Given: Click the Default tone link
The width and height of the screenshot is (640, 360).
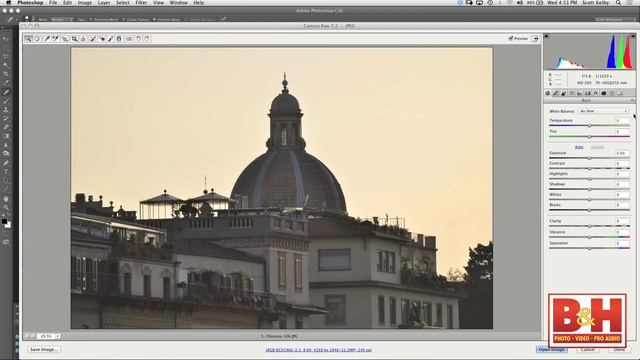Looking at the screenshot, I should (x=597, y=147).
